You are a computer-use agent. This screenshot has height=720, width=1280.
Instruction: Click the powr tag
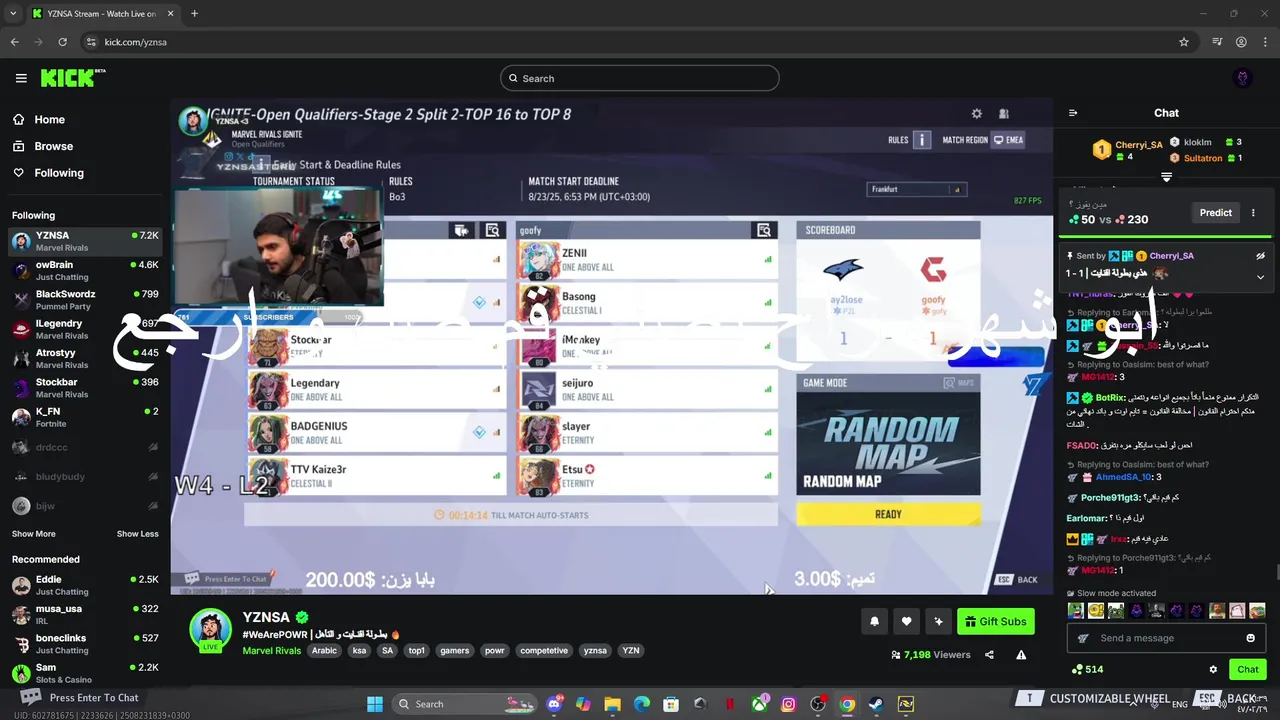click(494, 651)
